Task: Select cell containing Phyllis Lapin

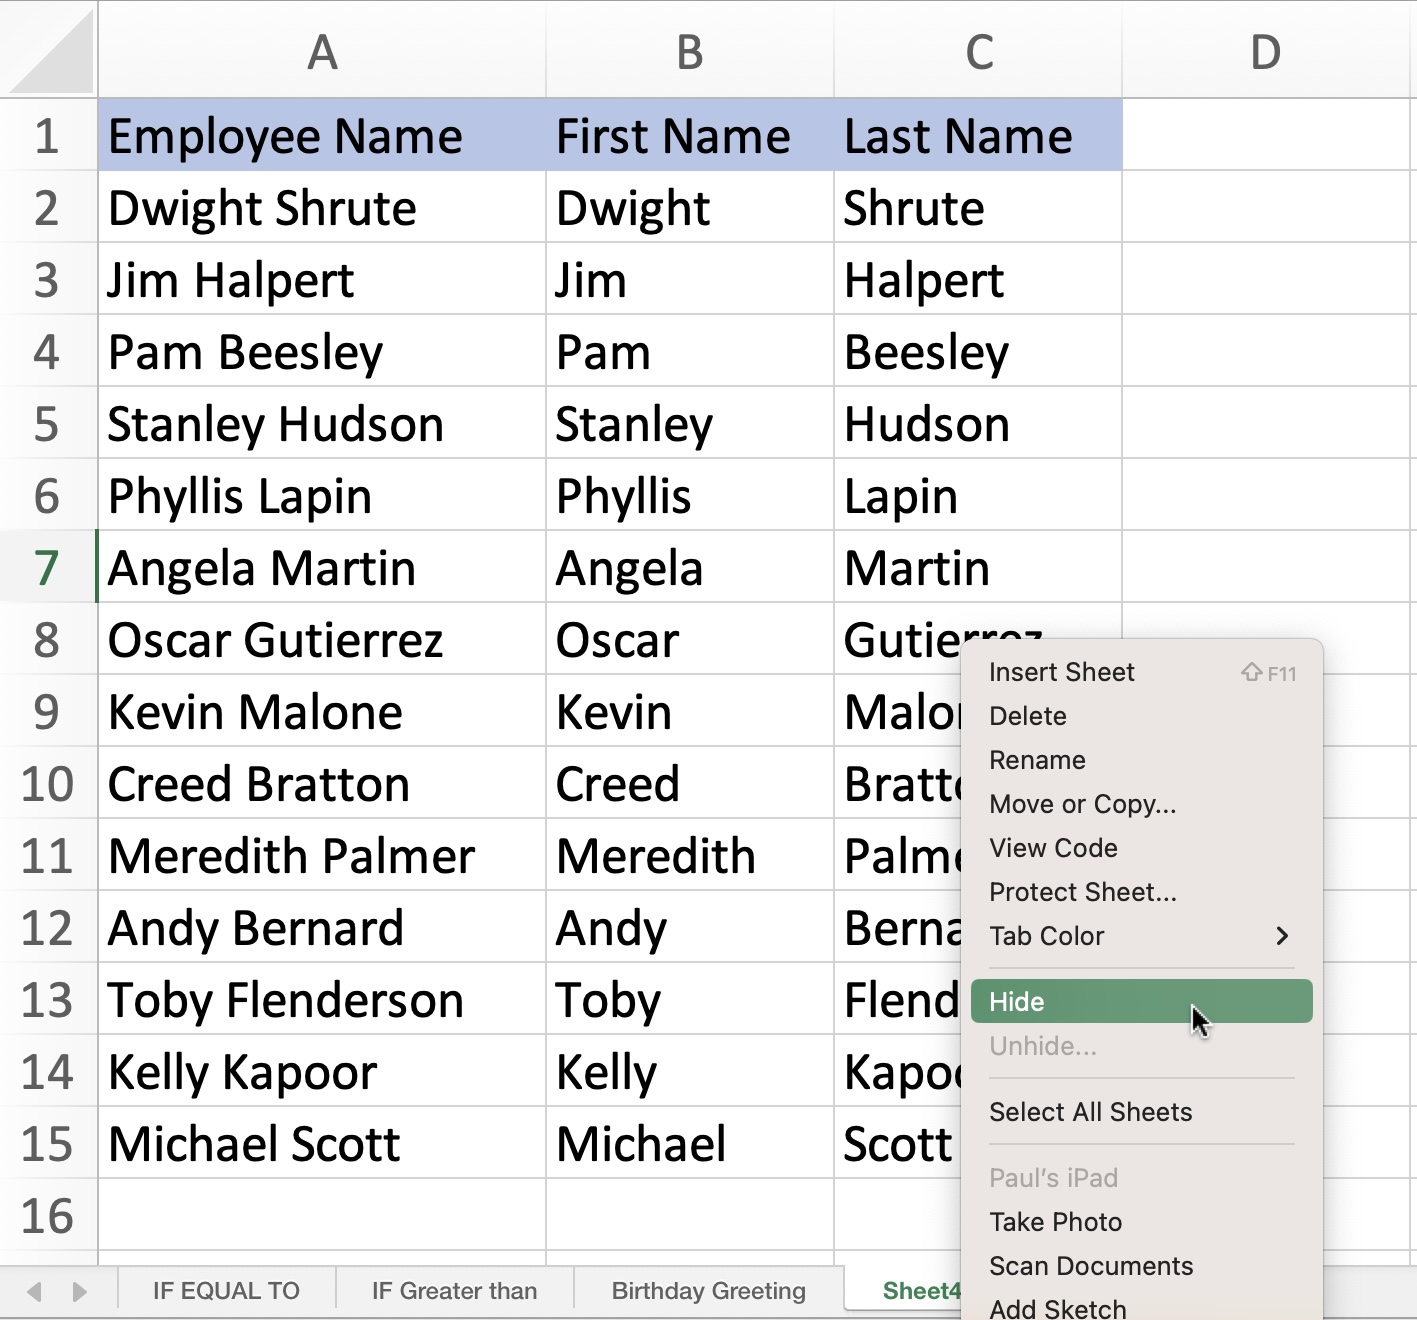Action: click(x=322, y=495)
